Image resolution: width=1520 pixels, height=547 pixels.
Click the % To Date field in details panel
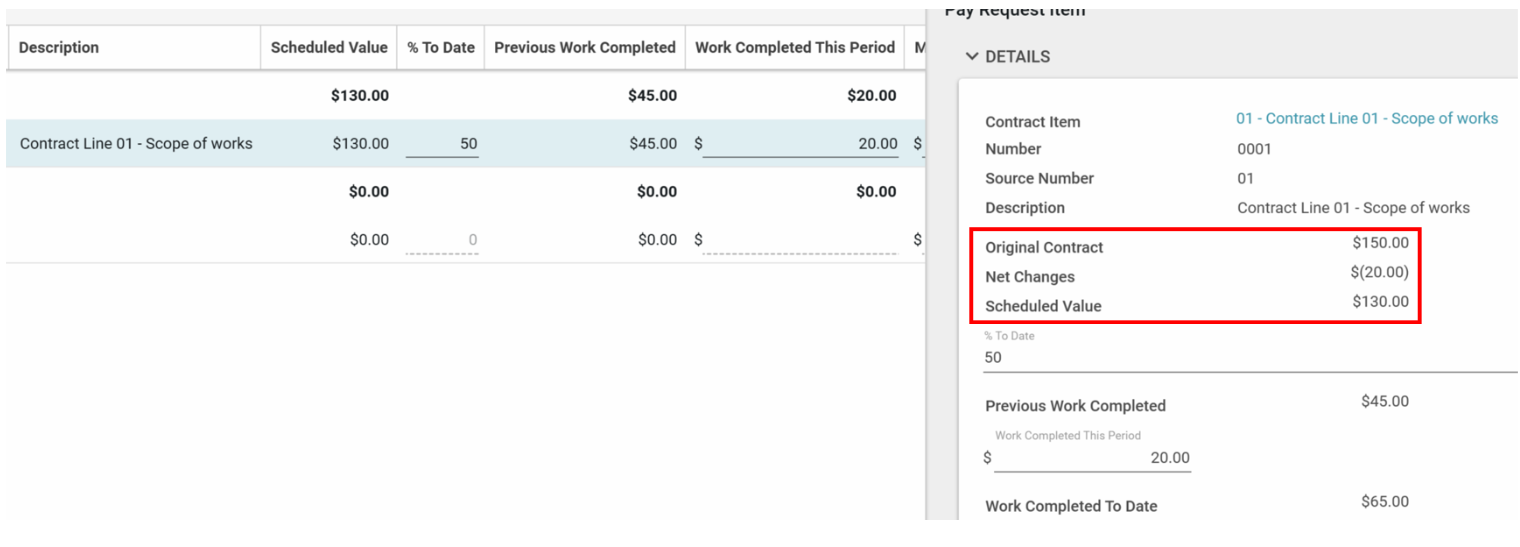(x=1240, y=358)
